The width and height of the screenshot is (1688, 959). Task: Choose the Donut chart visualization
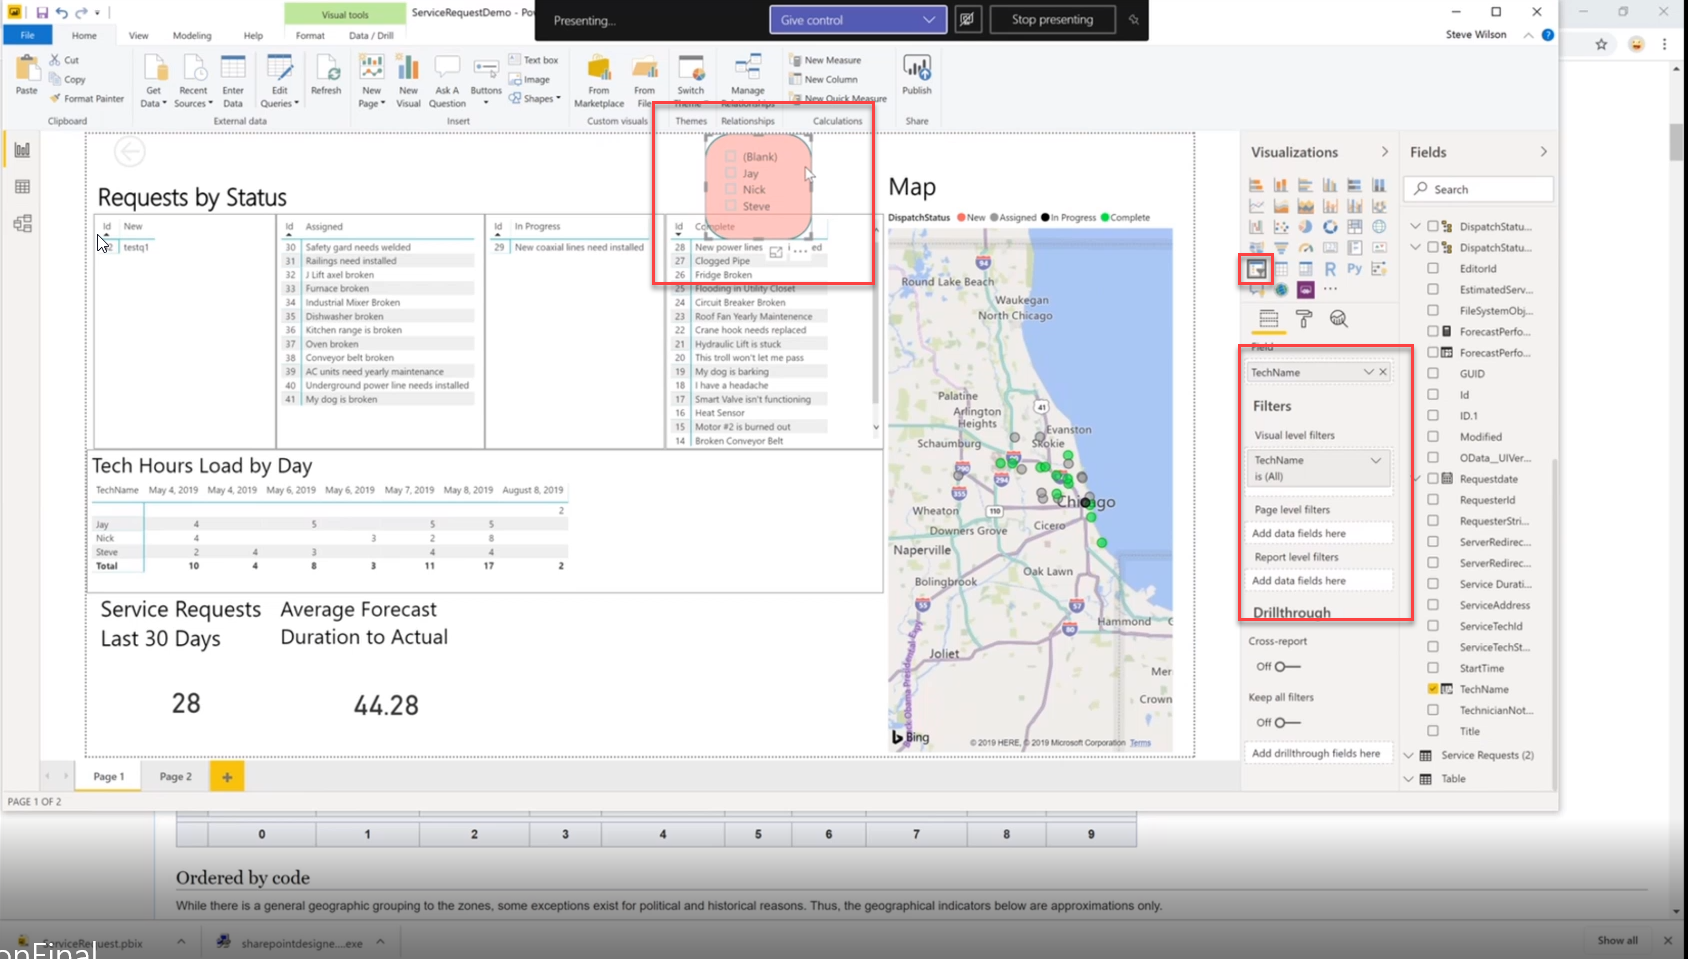(x=1330, y=226)
